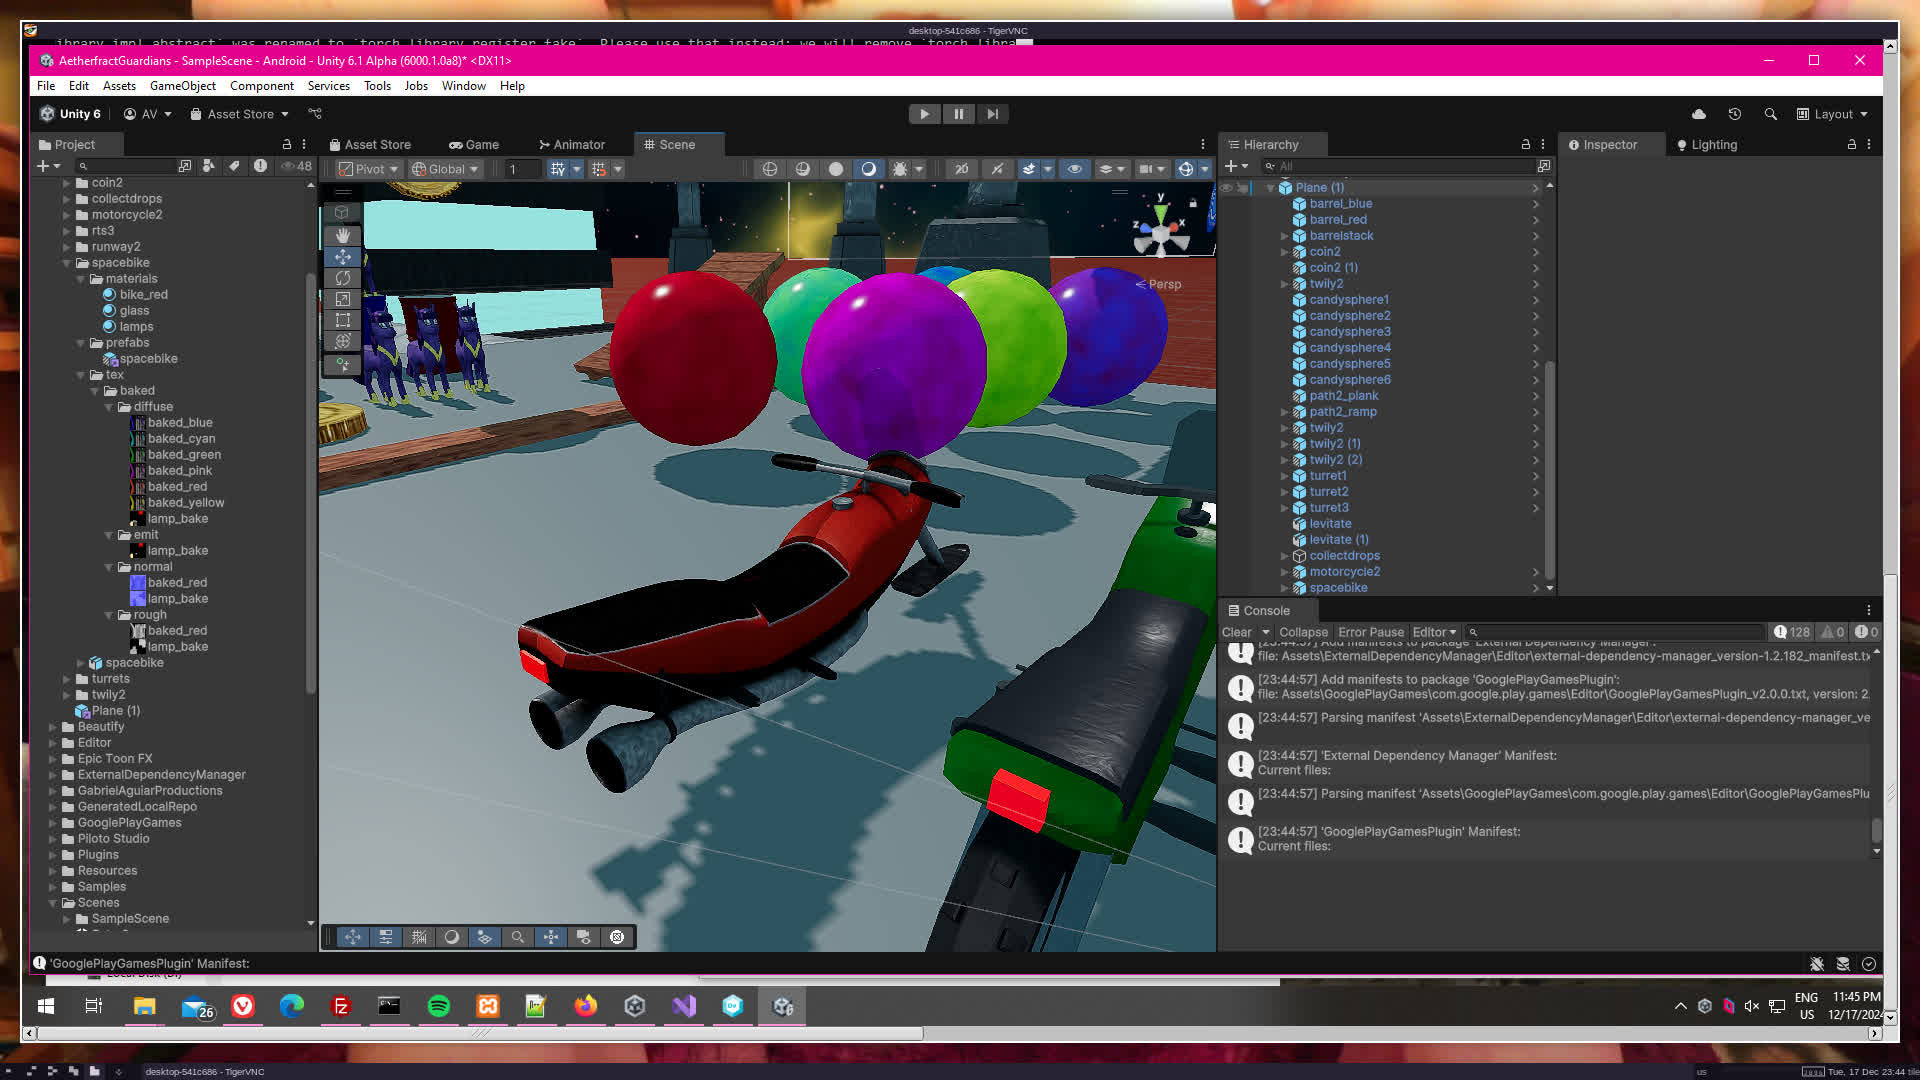Click the Collapse button in Console
Viewport: 1920px width, 1080px height.
point(1303,632)
